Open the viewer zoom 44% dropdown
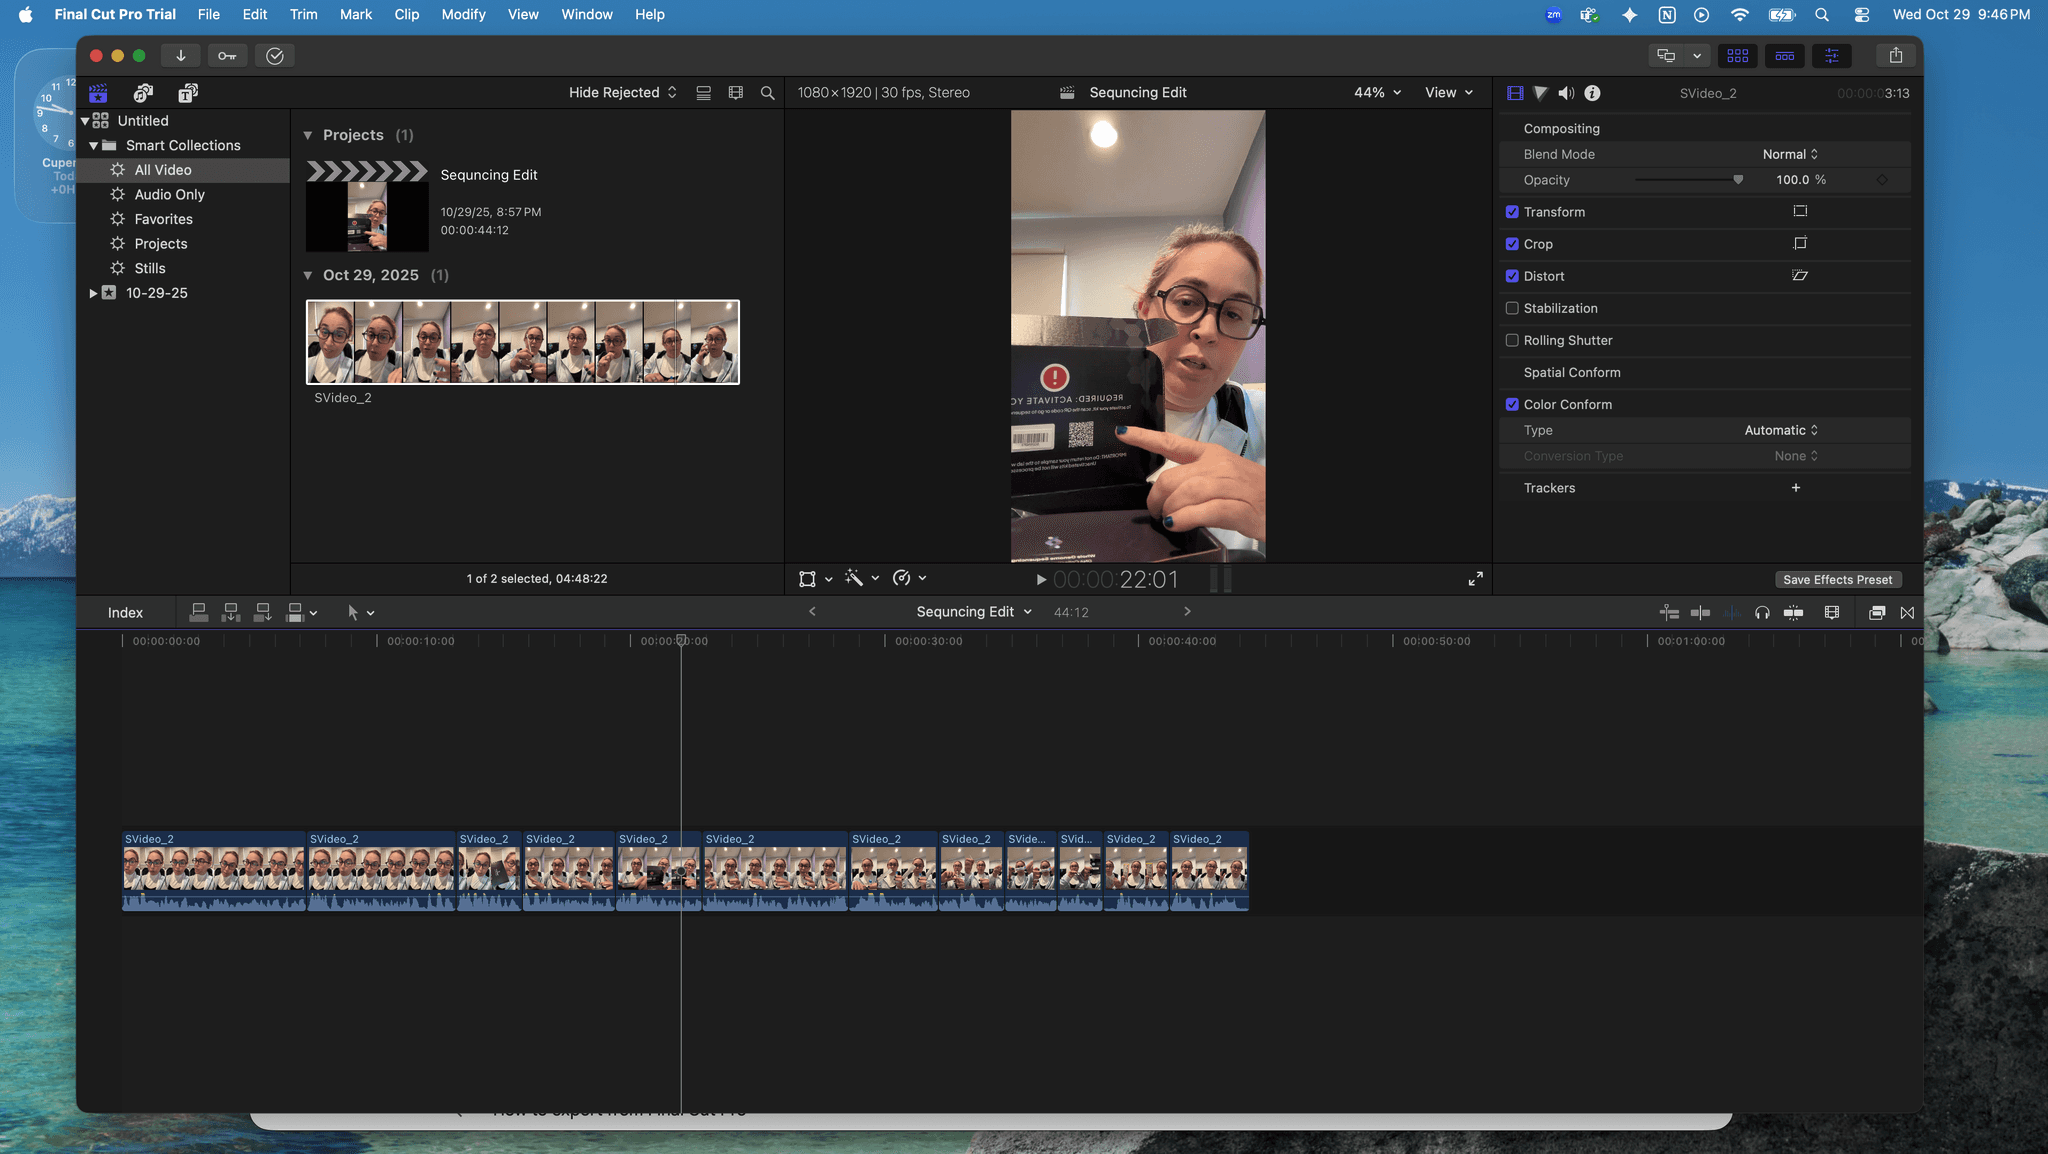2048x1154 pixels. coord(1377,93)
